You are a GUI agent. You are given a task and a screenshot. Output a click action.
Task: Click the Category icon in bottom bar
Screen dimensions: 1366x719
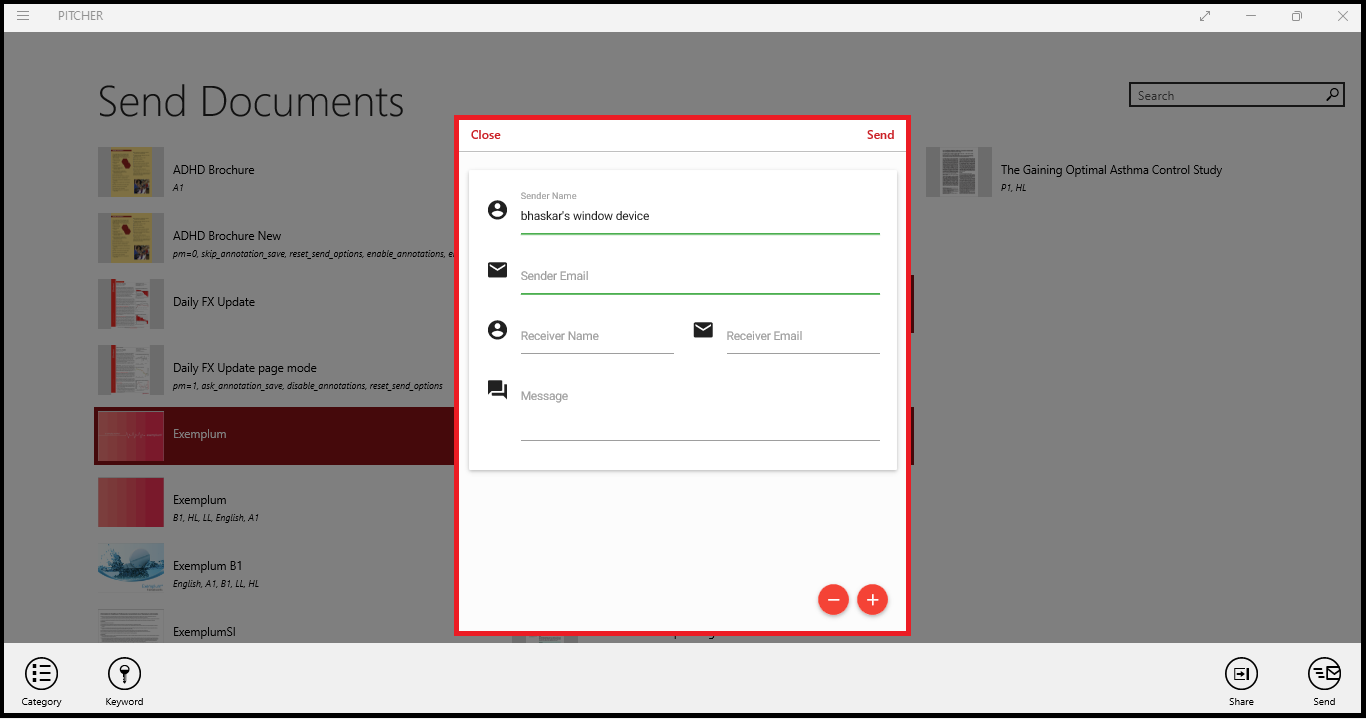point(41,674)
